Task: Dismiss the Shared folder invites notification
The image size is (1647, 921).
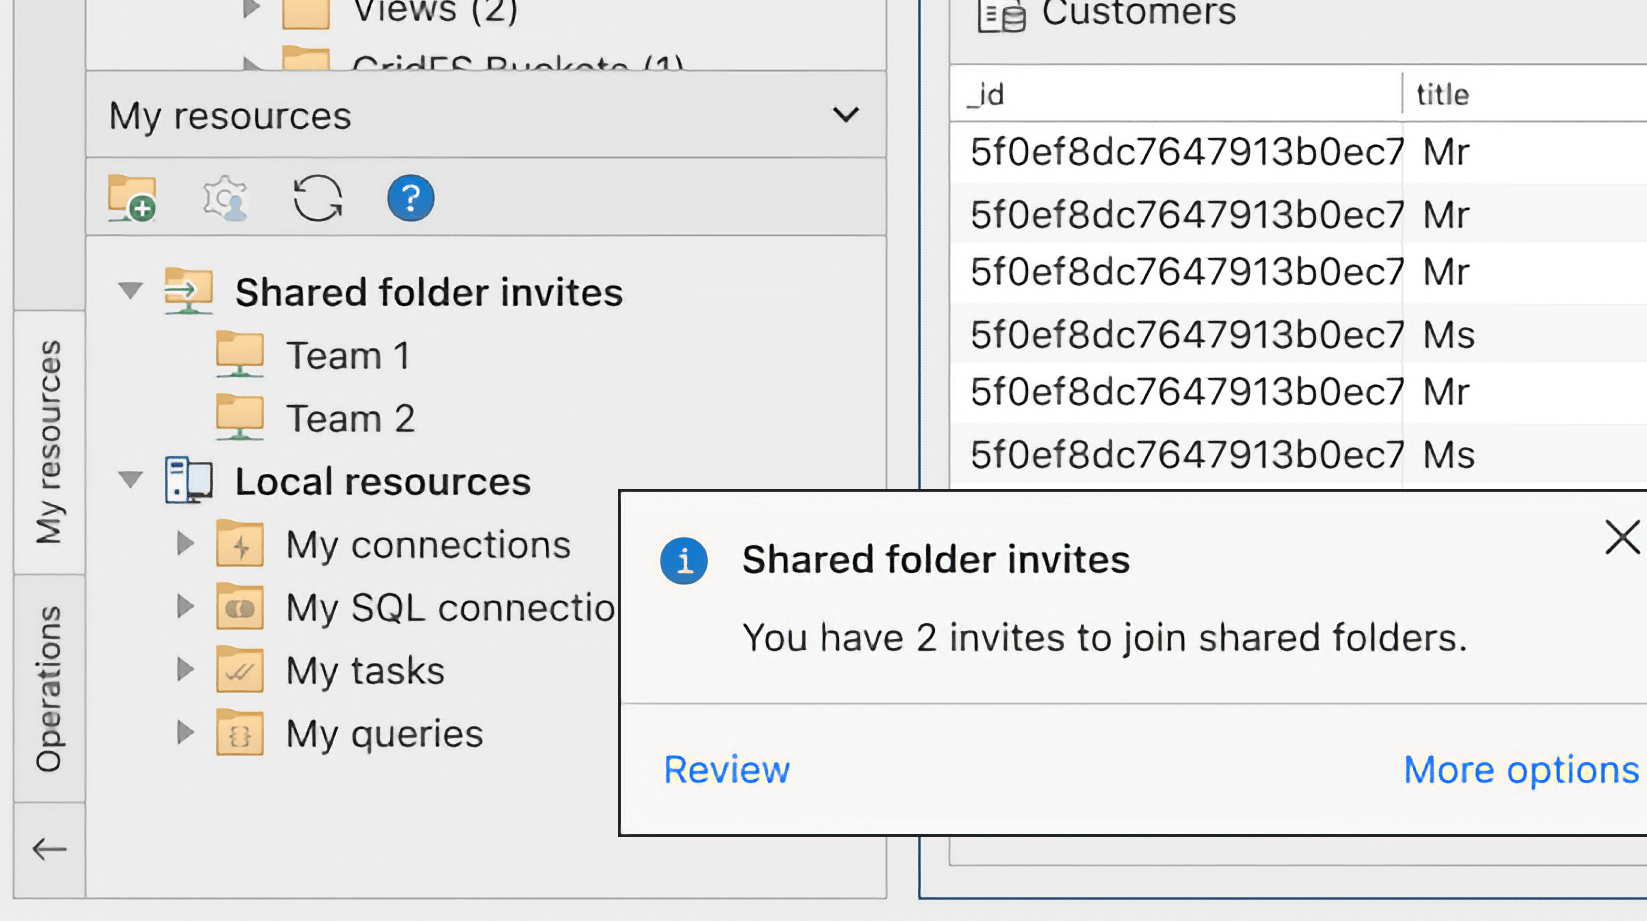Action: (1620, 538)
